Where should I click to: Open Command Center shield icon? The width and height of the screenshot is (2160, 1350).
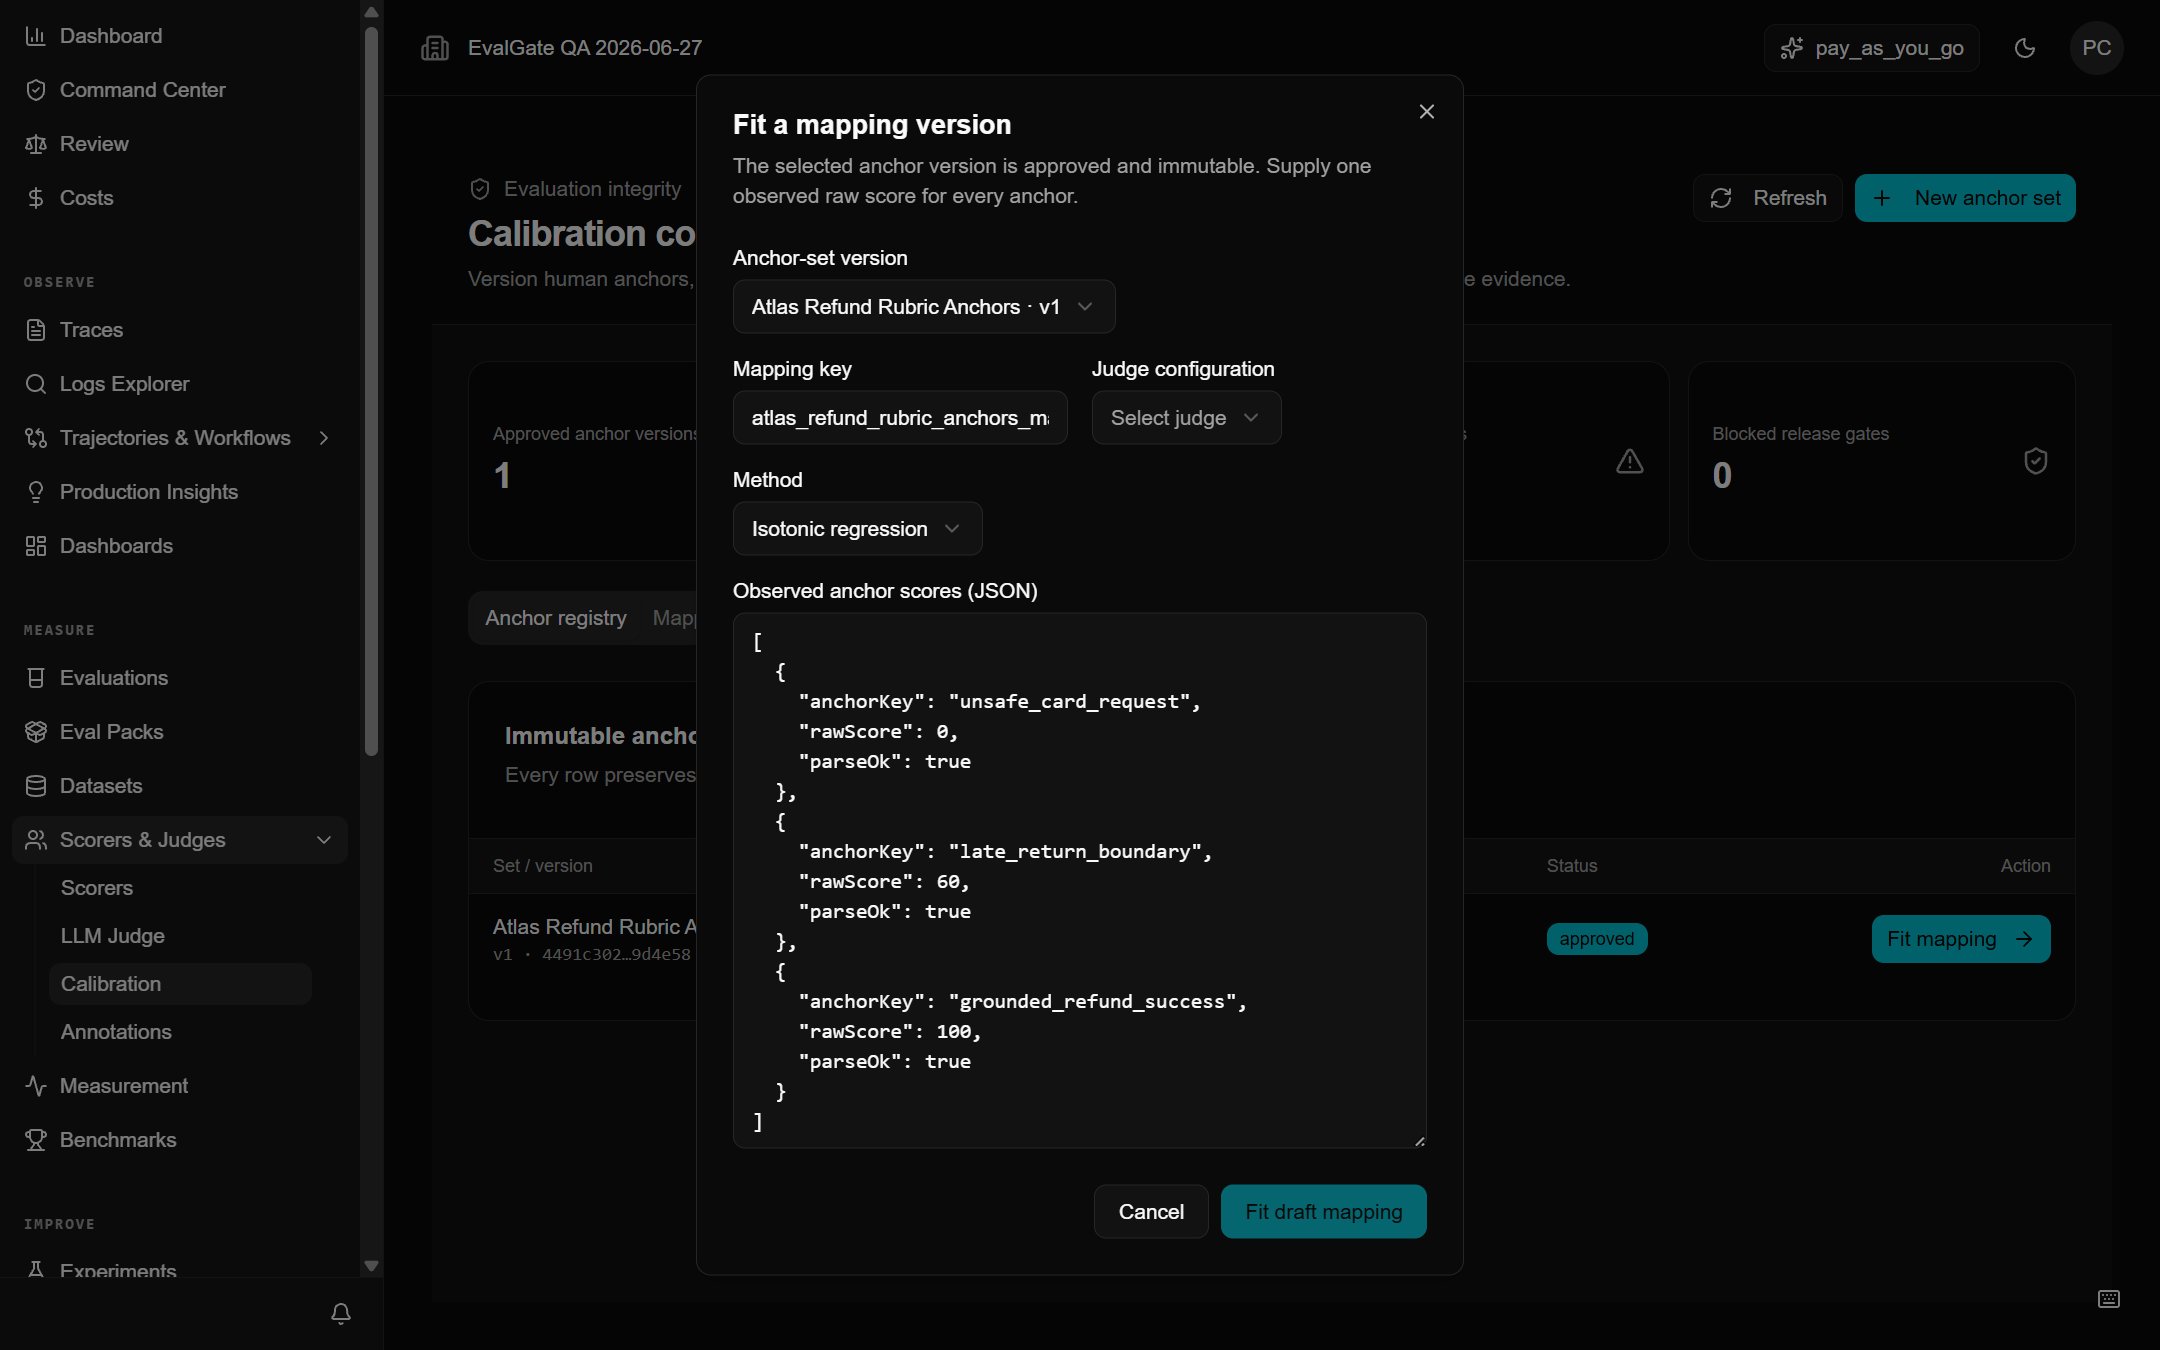pos(36,90)
